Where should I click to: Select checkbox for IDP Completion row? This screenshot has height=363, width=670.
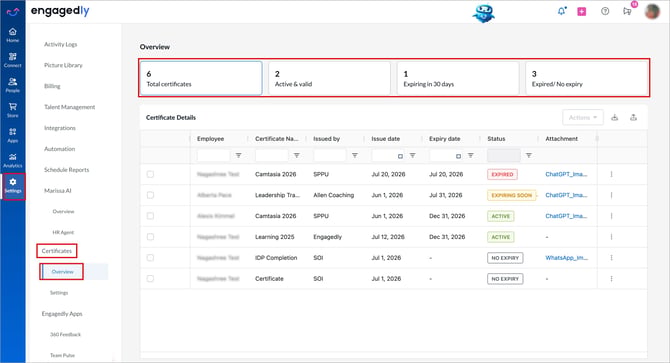(150, 258)
